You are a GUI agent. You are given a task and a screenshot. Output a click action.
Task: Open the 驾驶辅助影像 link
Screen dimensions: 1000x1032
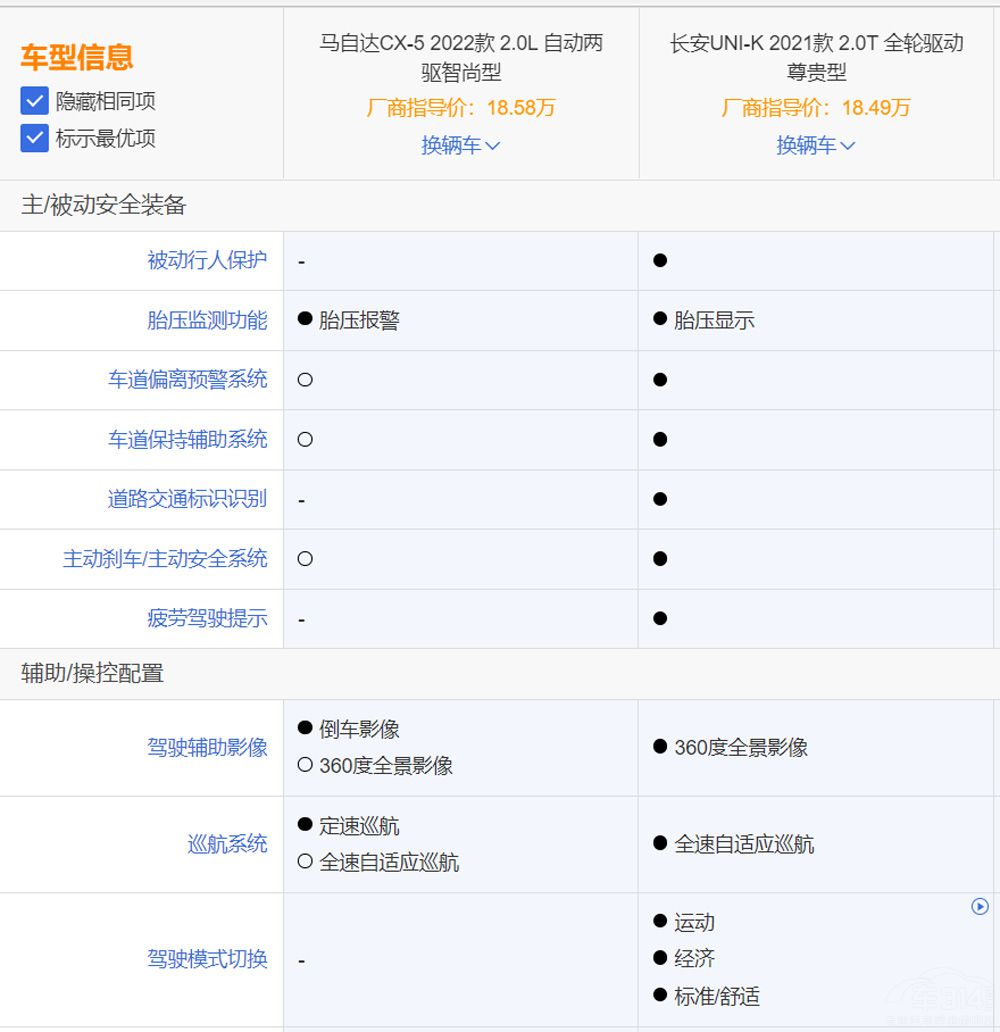tap(207, 747)
